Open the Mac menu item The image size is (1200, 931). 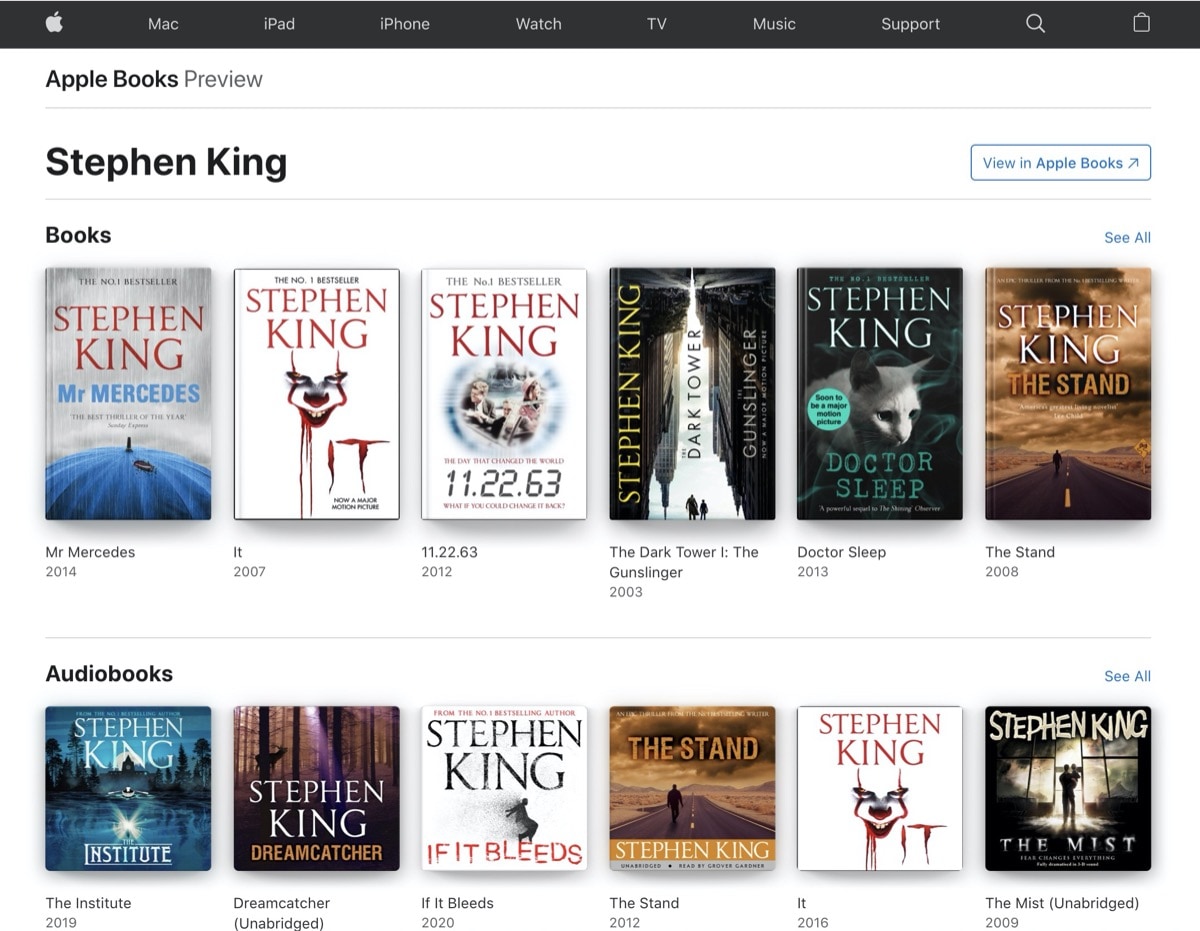click(x=162, y=24)
